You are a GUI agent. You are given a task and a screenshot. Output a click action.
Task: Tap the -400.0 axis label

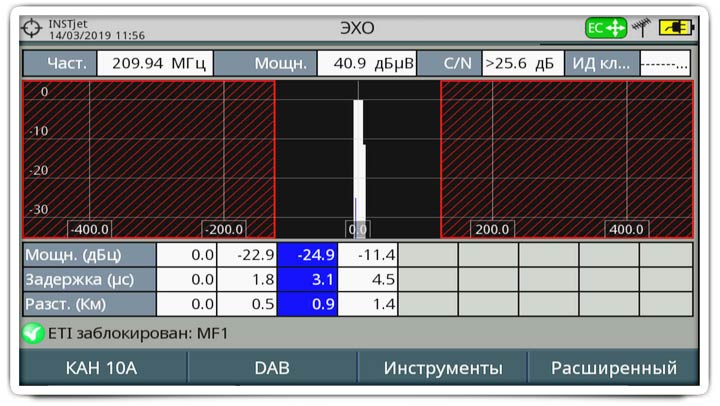coord(90,229)
